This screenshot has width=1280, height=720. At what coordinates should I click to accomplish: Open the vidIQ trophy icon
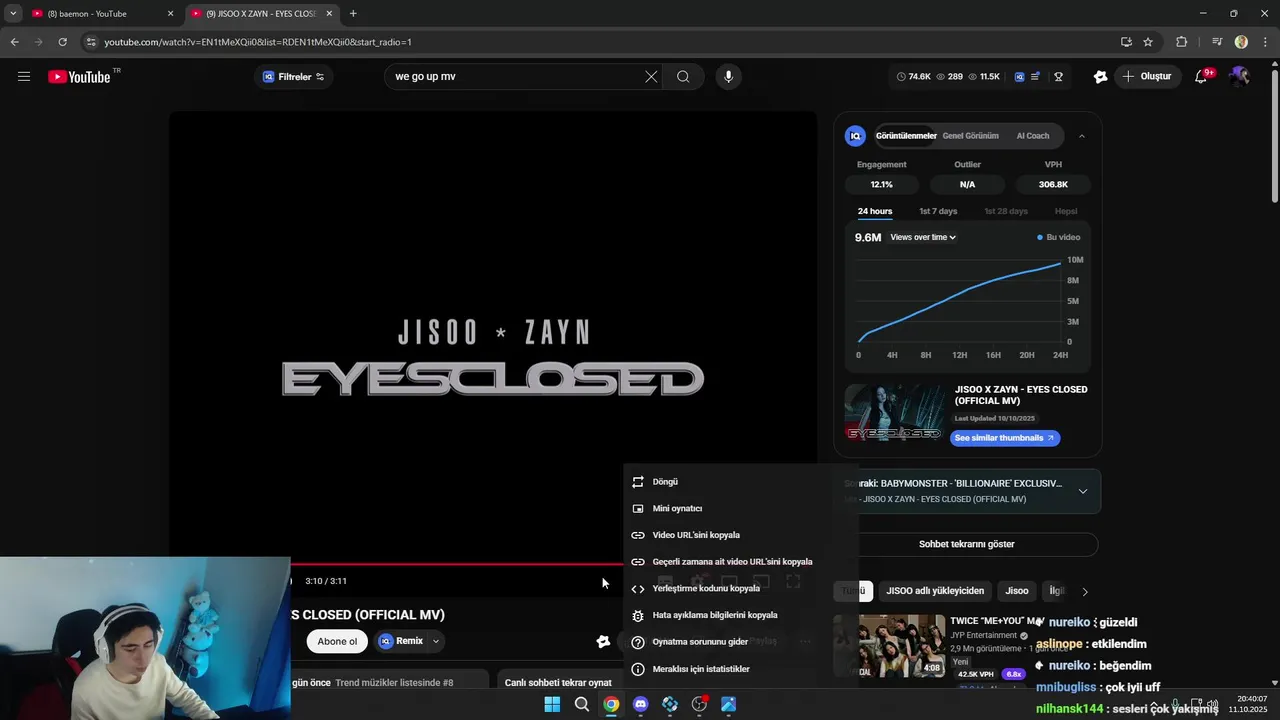pyautogui.click(x=1058, y=76)
